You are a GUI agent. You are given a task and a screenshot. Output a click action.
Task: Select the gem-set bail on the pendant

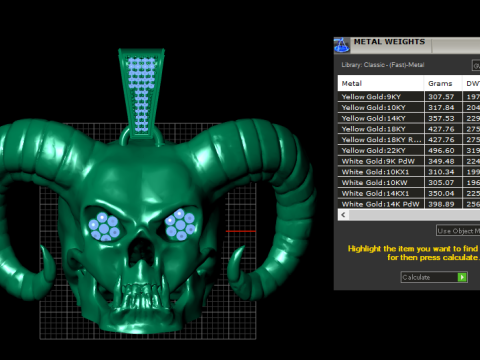pyautogui.click(x=141, y=93)
